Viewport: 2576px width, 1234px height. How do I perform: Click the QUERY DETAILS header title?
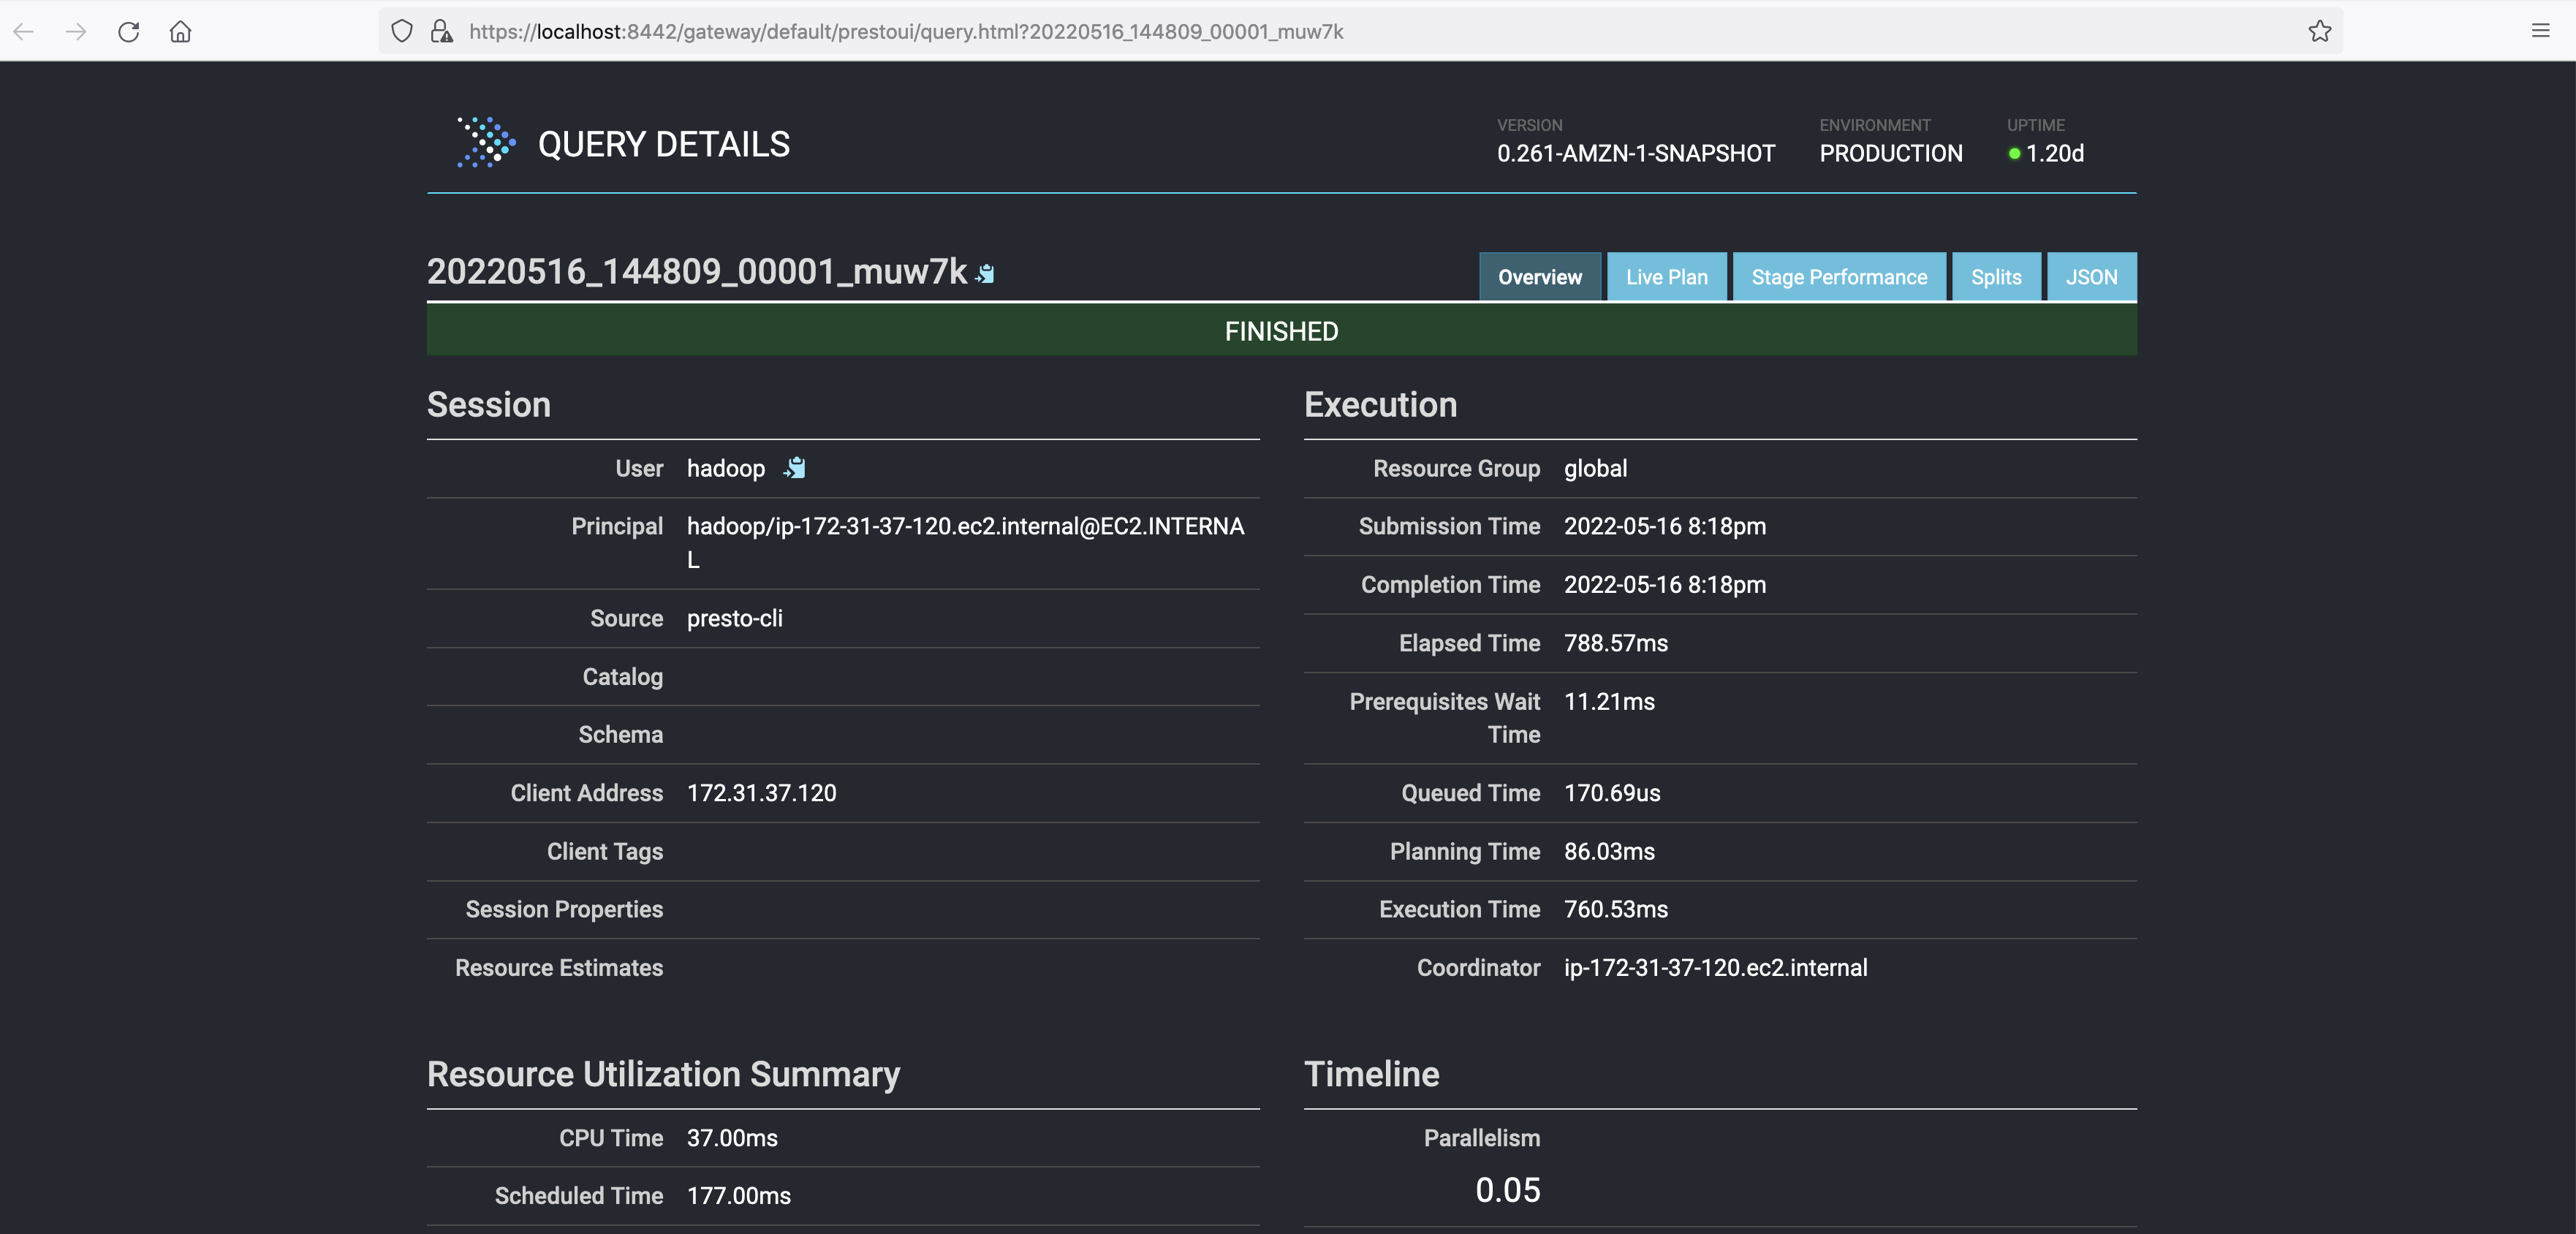(663, 144)
